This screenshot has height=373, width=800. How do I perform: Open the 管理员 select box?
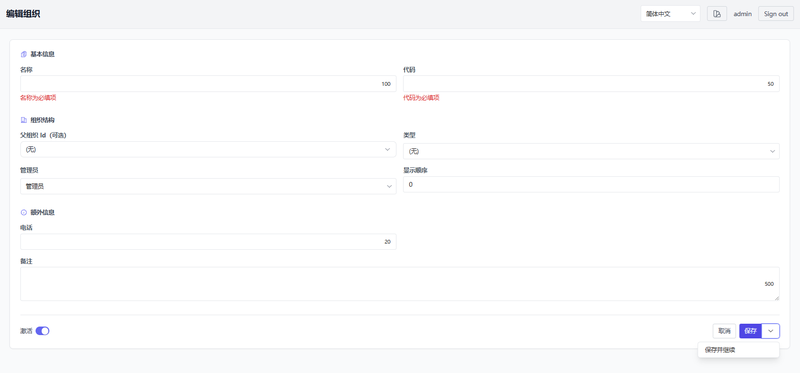[x=208, y=186]
